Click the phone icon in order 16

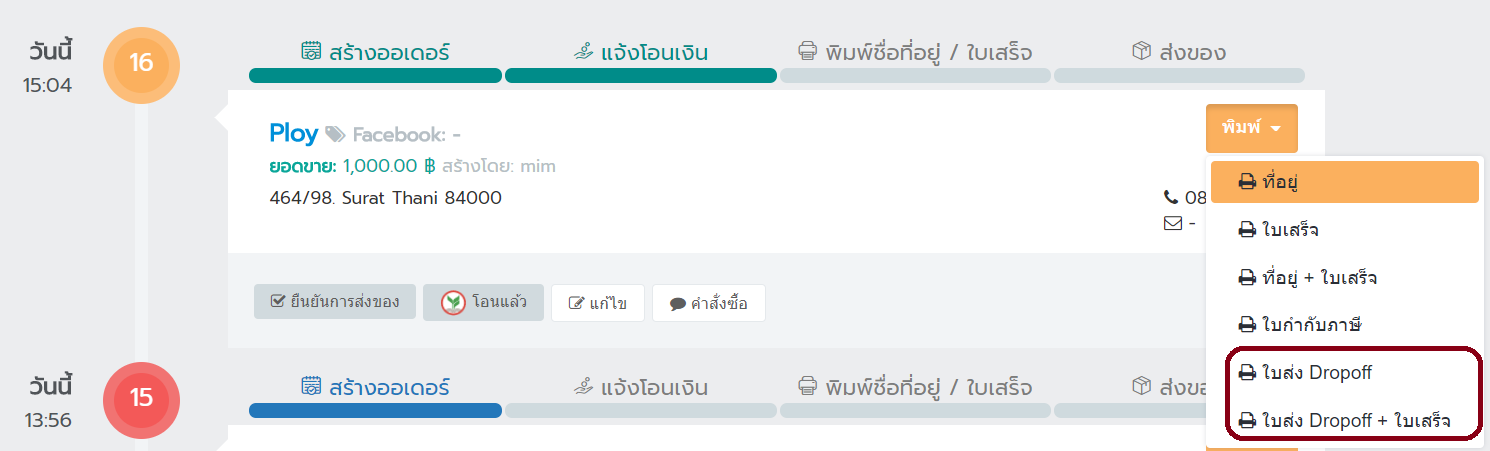click(x=1171, y=197)
